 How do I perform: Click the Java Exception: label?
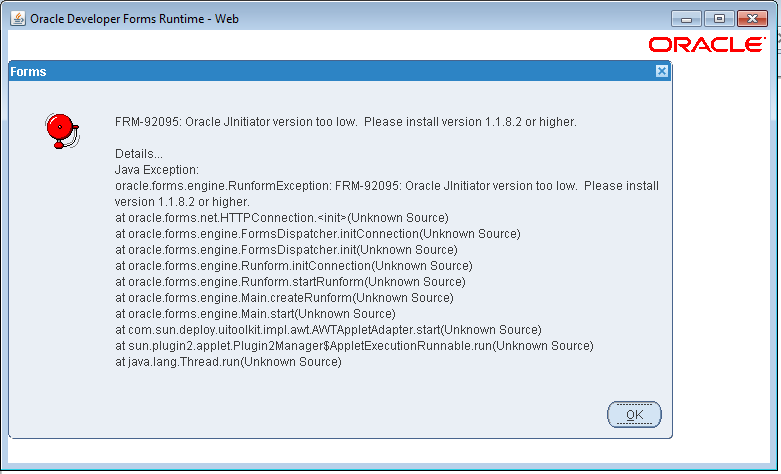(157, 170)
